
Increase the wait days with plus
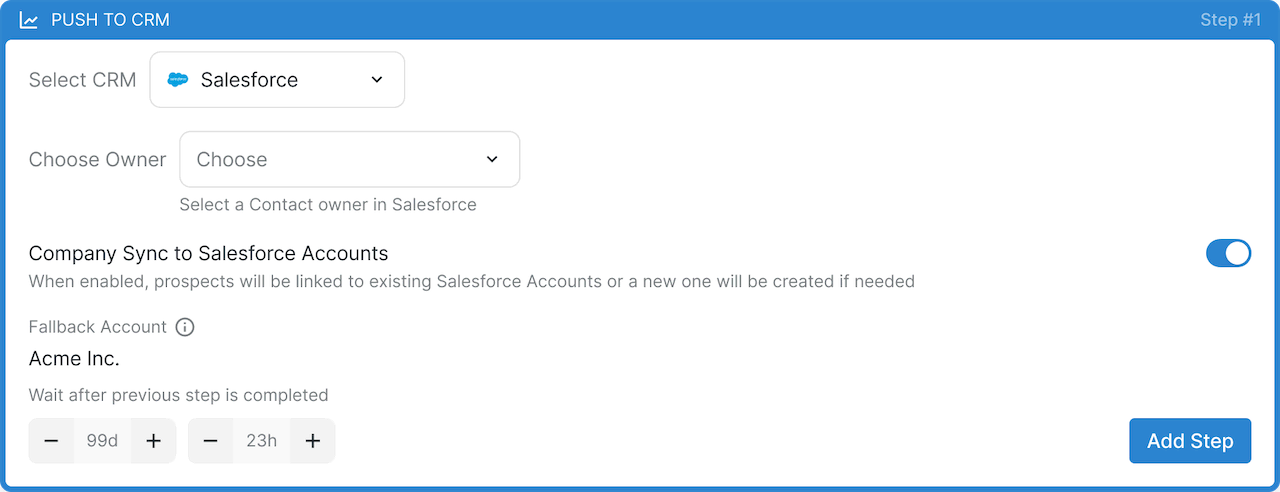(153, 441)
